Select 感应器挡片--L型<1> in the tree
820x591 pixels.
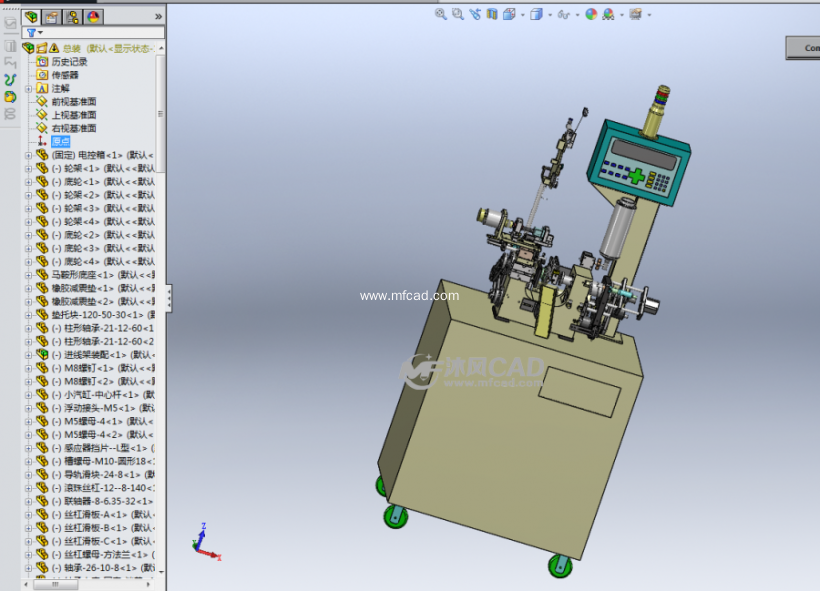[103, 448]
